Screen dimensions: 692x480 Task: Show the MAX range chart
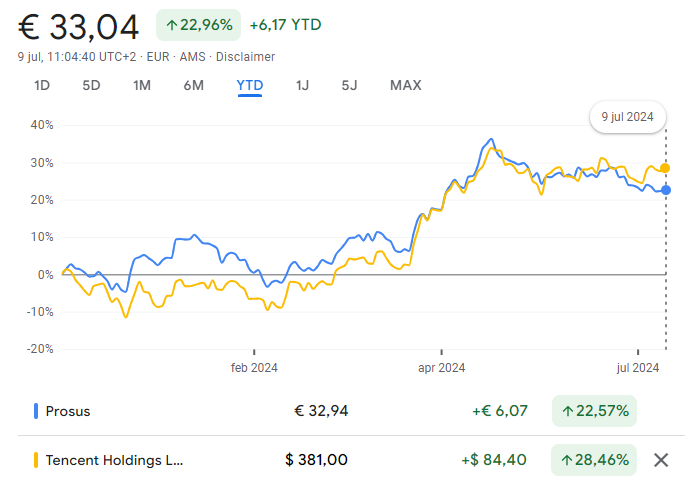click(406, 85)
